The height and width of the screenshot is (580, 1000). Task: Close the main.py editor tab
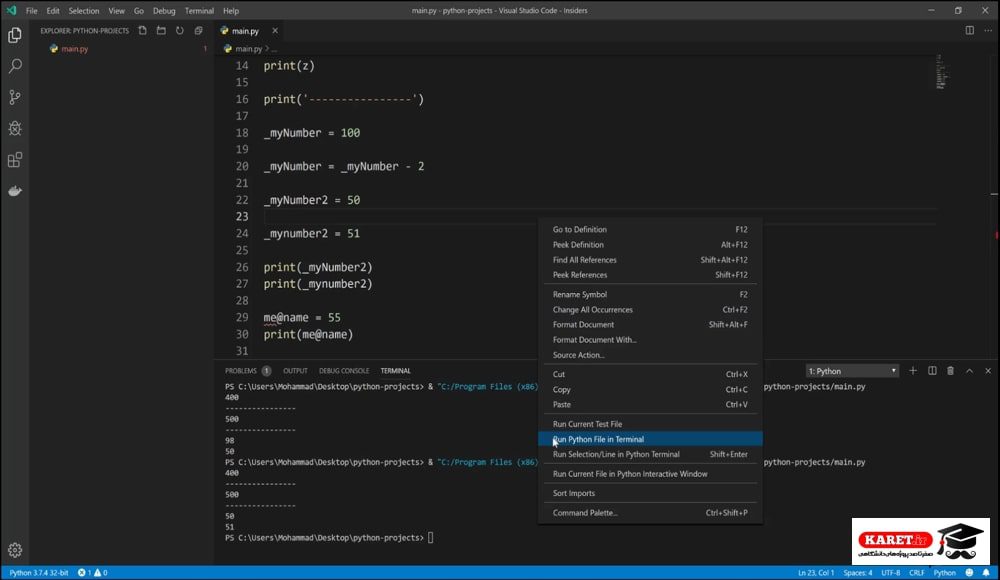click(275, 31)
